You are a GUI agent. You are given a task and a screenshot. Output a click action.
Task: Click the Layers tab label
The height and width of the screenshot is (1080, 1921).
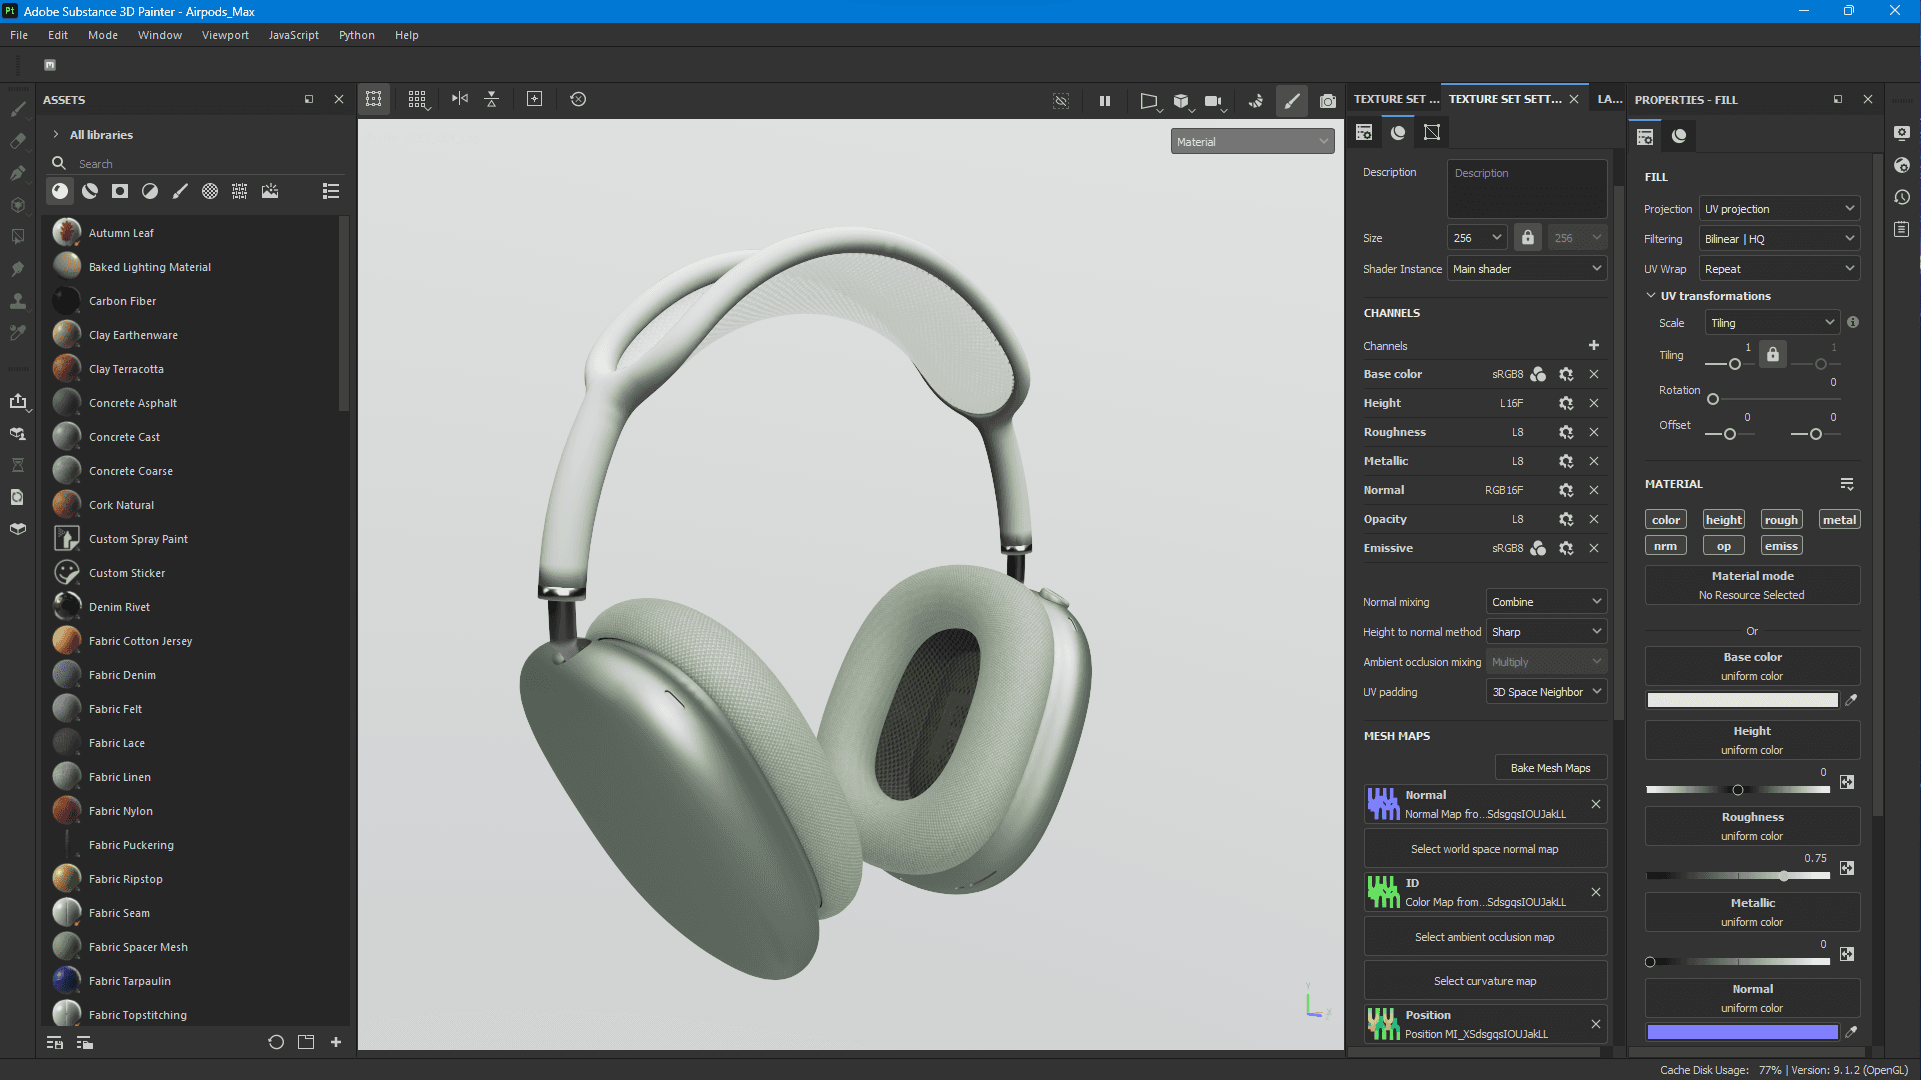coord(1607,99)
